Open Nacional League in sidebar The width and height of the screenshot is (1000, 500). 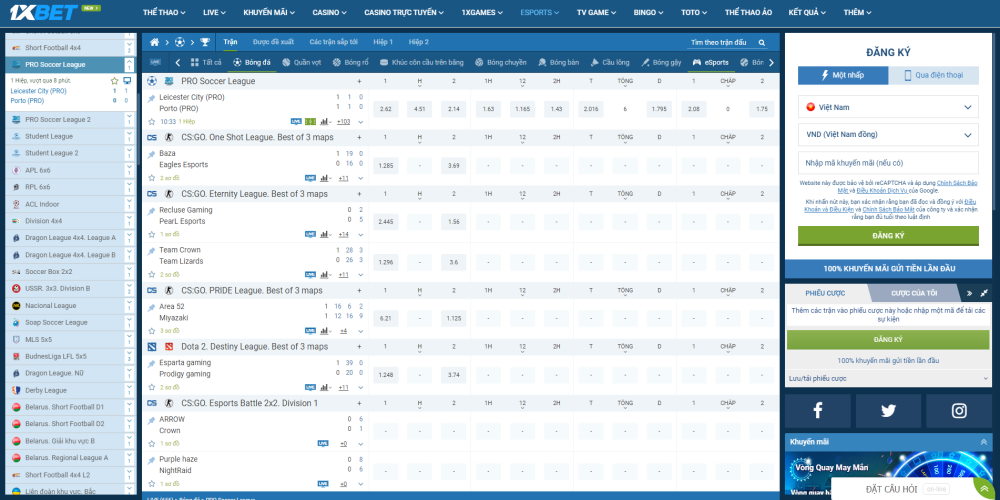(50, 305)
